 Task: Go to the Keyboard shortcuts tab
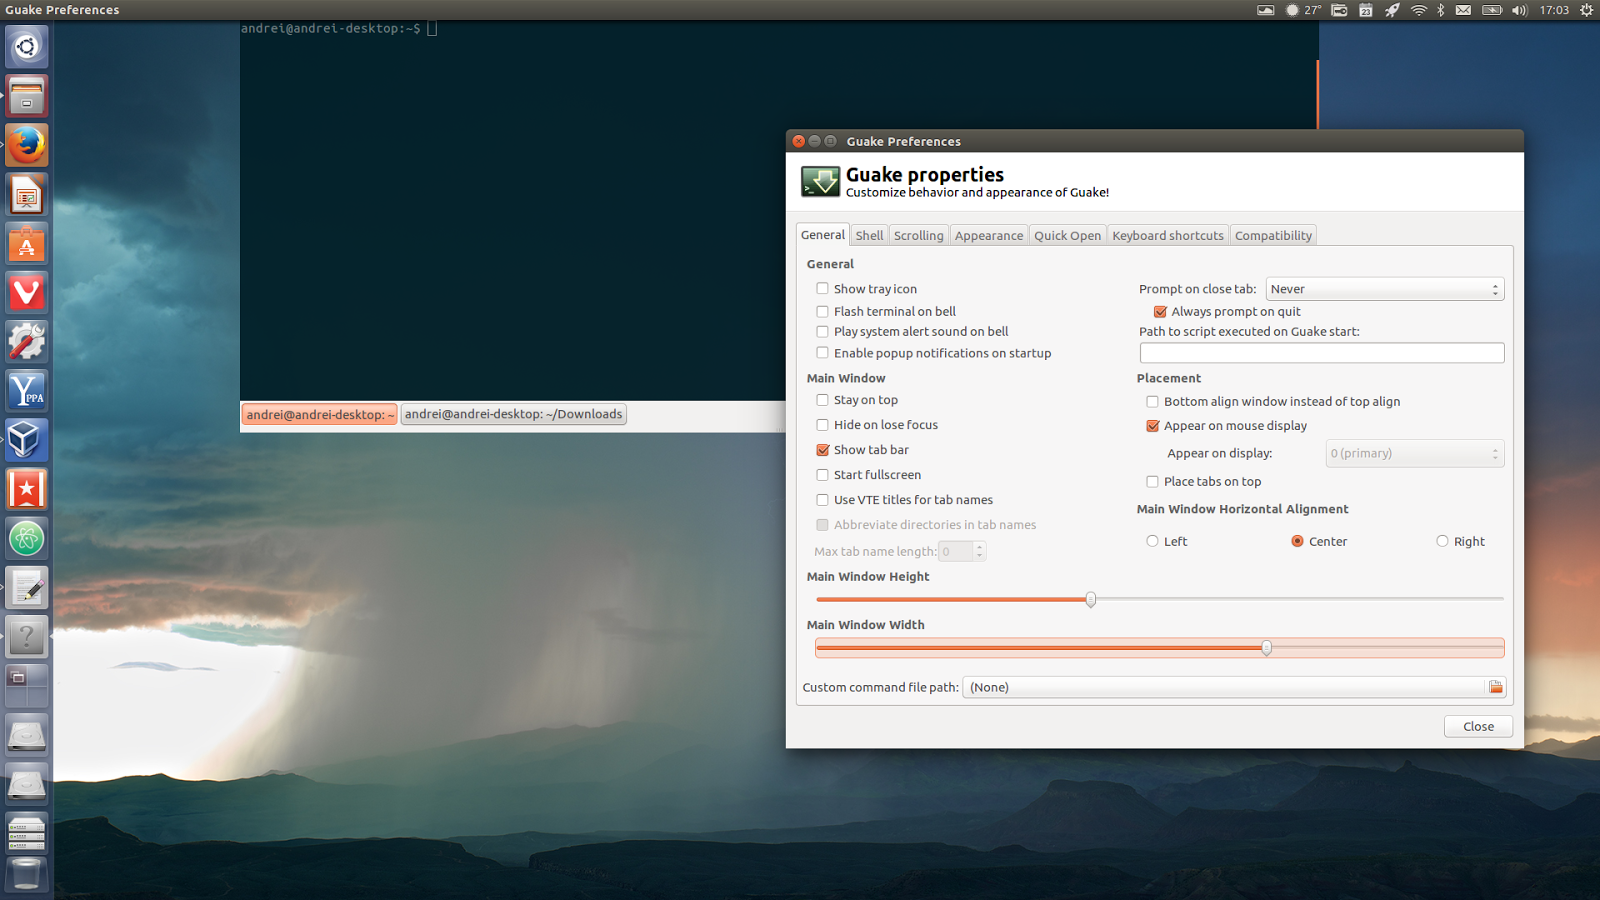[x=1168, y=235]
